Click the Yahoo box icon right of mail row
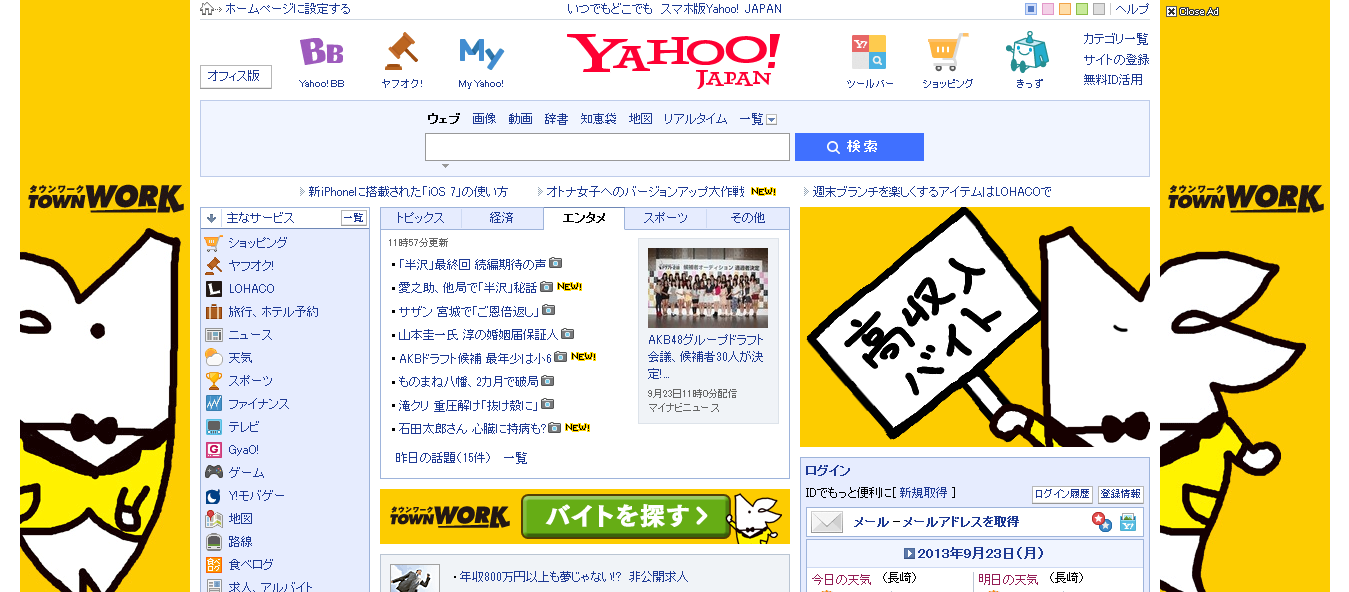The image size is (1349, 592). (x=1128, y=522)
